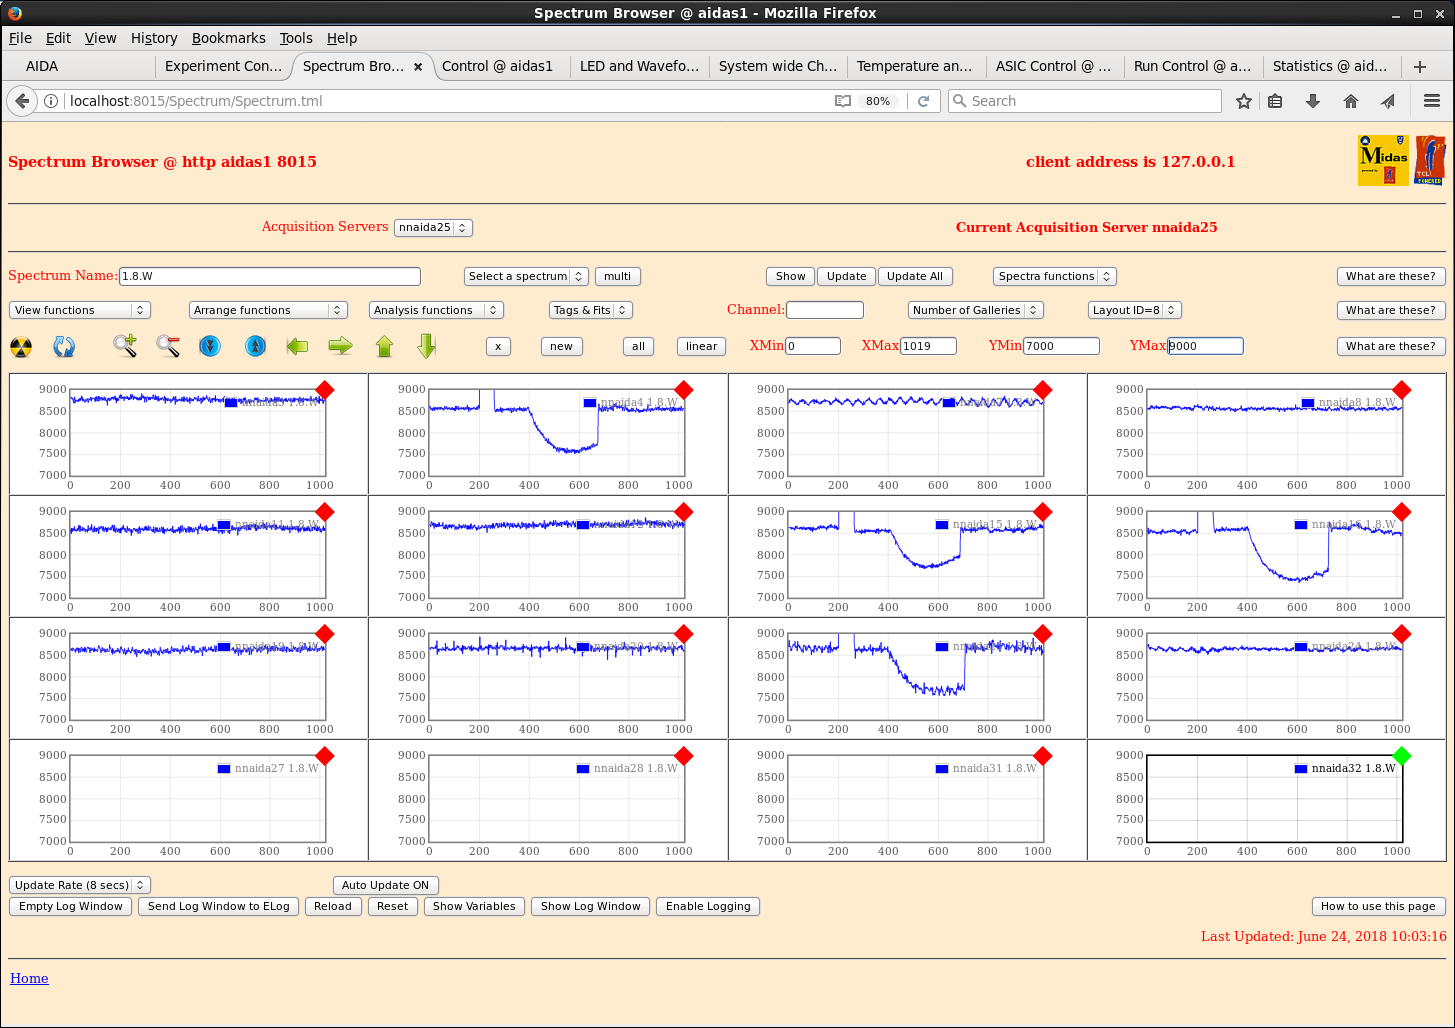Click blue legend swatch for nnaida27

coord(223,769)
